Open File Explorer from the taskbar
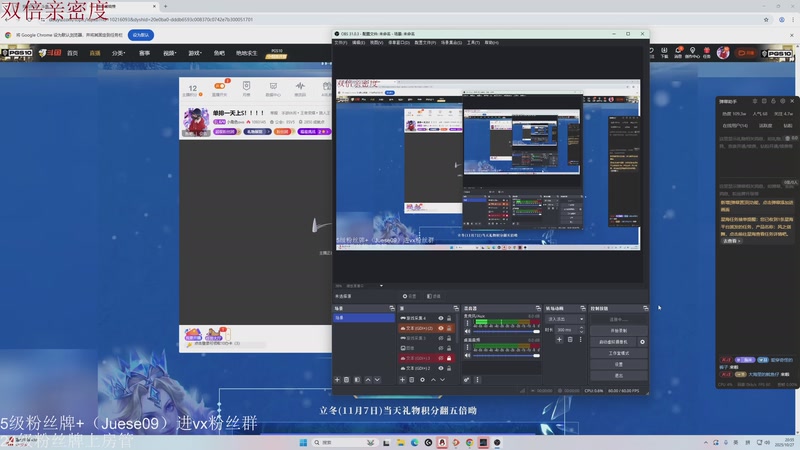Image resolution: width=800 pixels, height=450 pixels. tap(401, 442)
